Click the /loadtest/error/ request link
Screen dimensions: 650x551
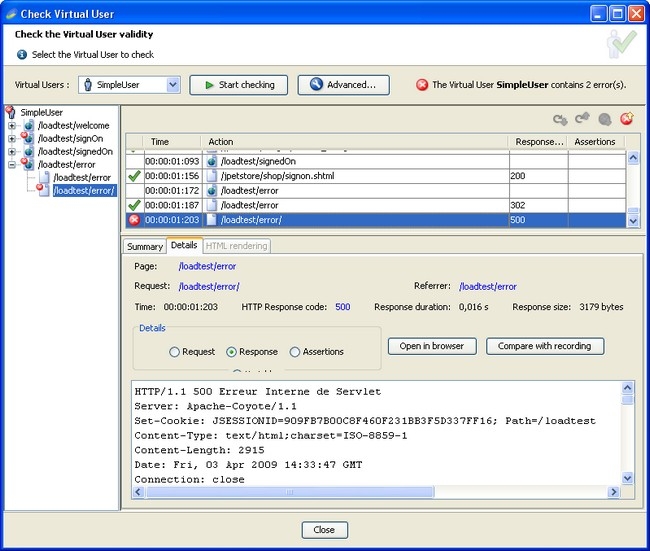point(207,286)
